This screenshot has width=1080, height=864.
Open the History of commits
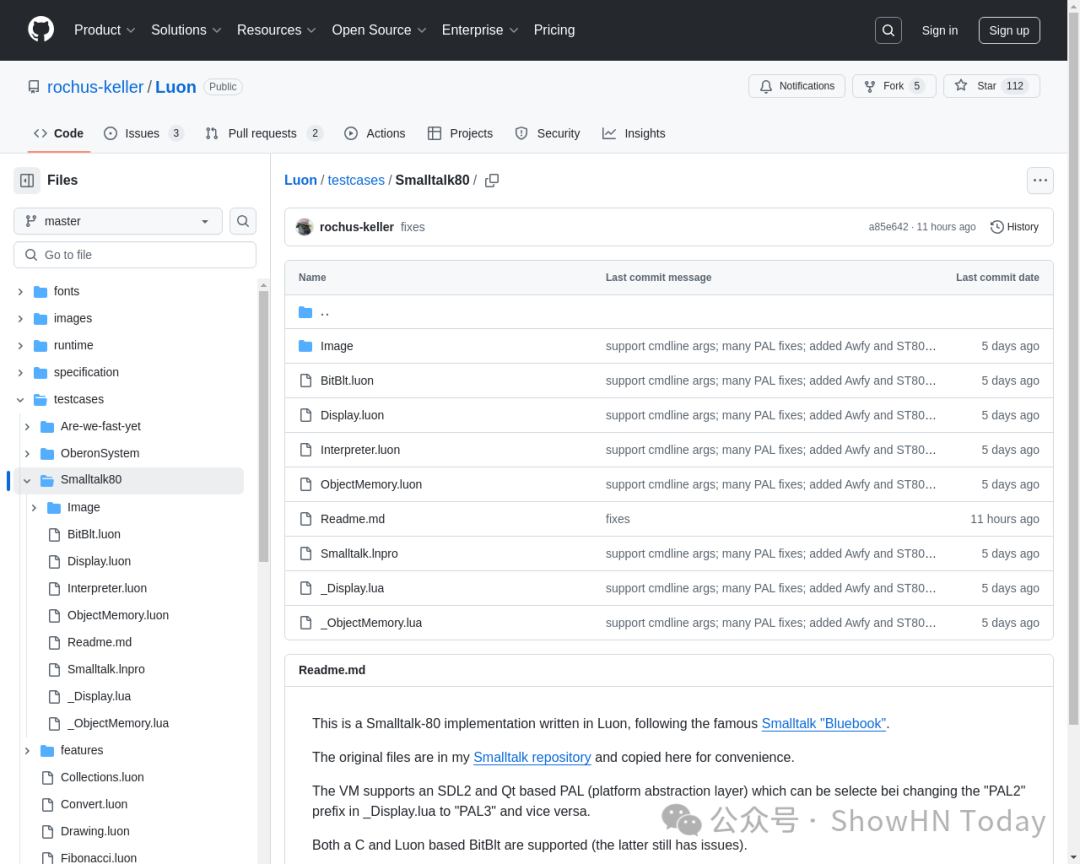click(1014, 227)
